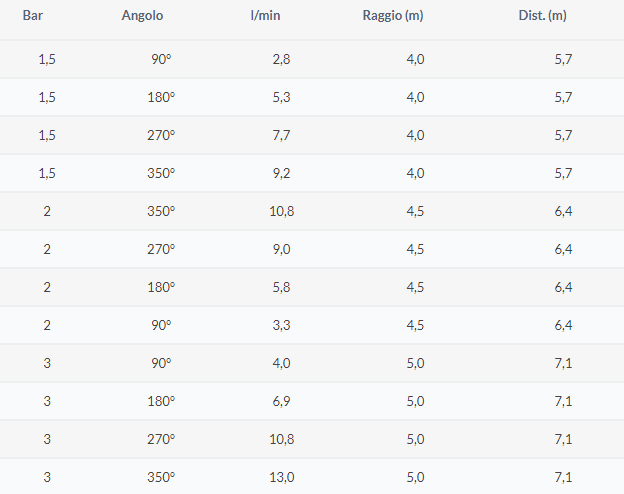Click the Bar column header
The height and width of the screenshot is (494, 624).
(33, 16)
